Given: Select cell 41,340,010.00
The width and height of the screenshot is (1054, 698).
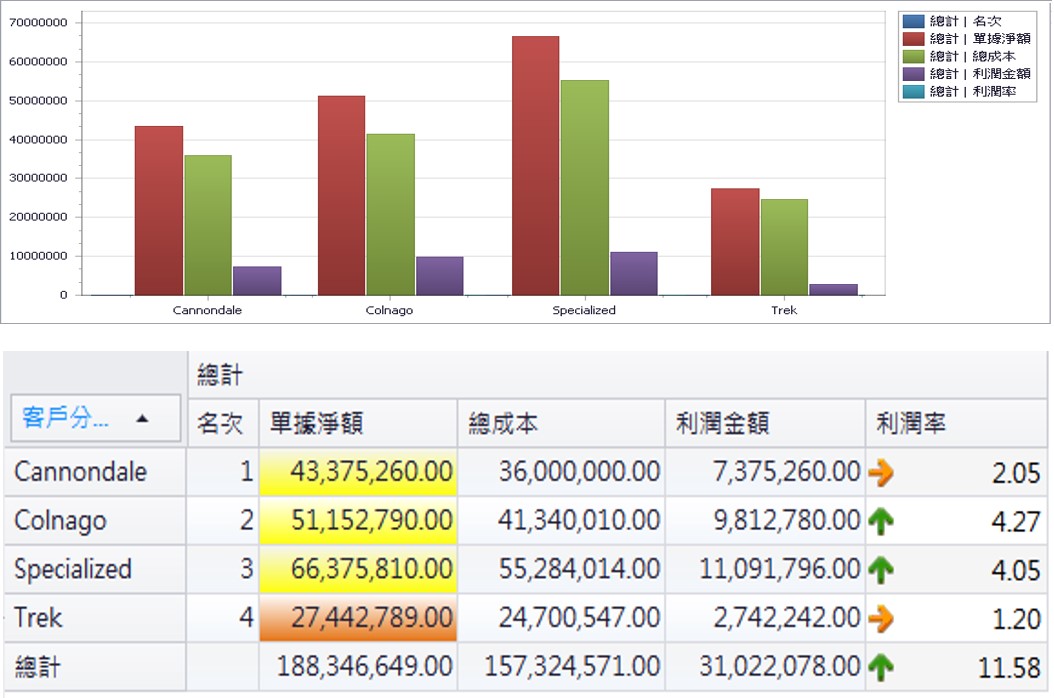Looking at the screenshot, I should pyautogui.click(x=561, y=520).
